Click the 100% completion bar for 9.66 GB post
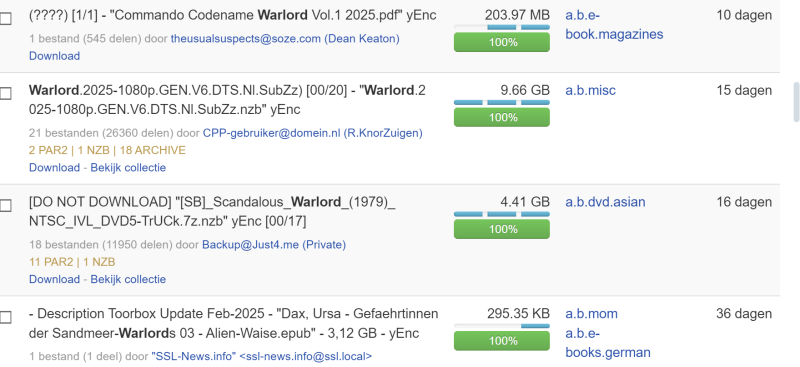Image resolution: width=800 pixels, height=367 pixels. click(502, 117)
